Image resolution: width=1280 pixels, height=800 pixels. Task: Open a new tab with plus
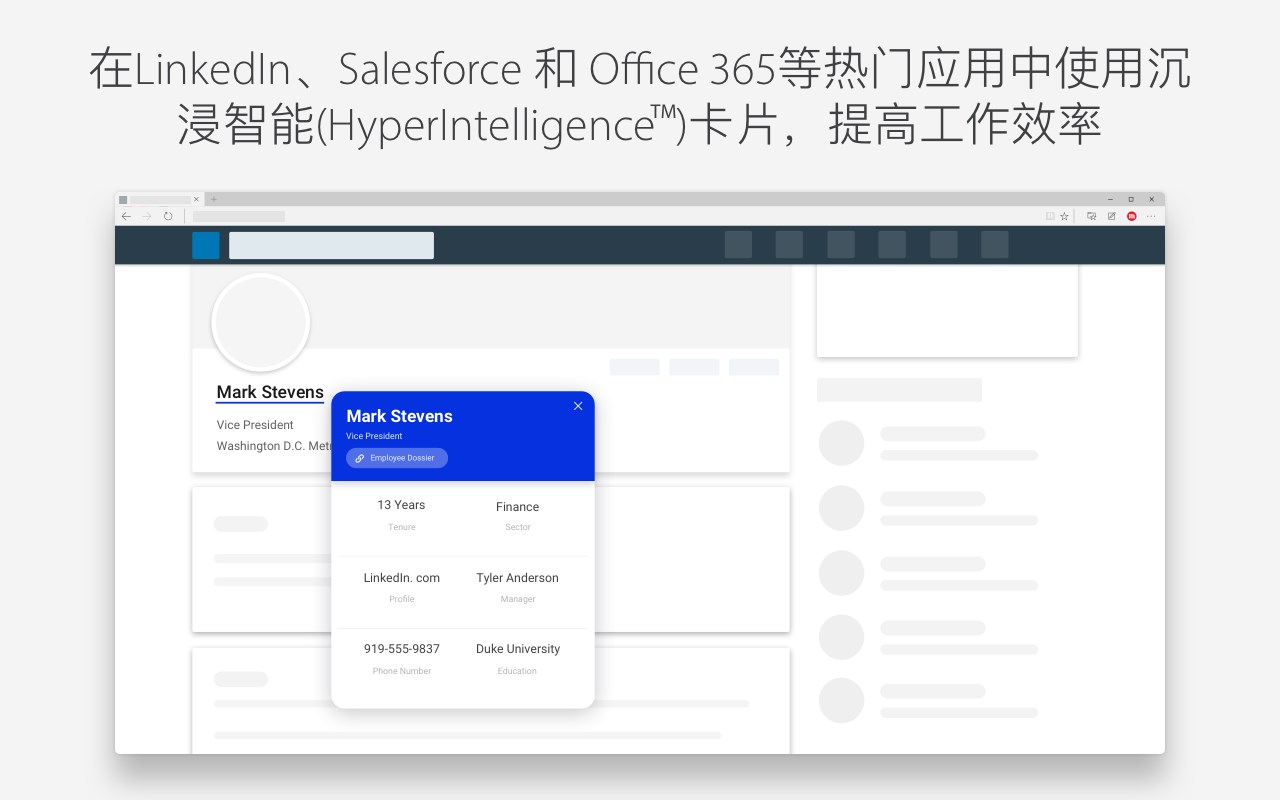(x=213, y=199)
